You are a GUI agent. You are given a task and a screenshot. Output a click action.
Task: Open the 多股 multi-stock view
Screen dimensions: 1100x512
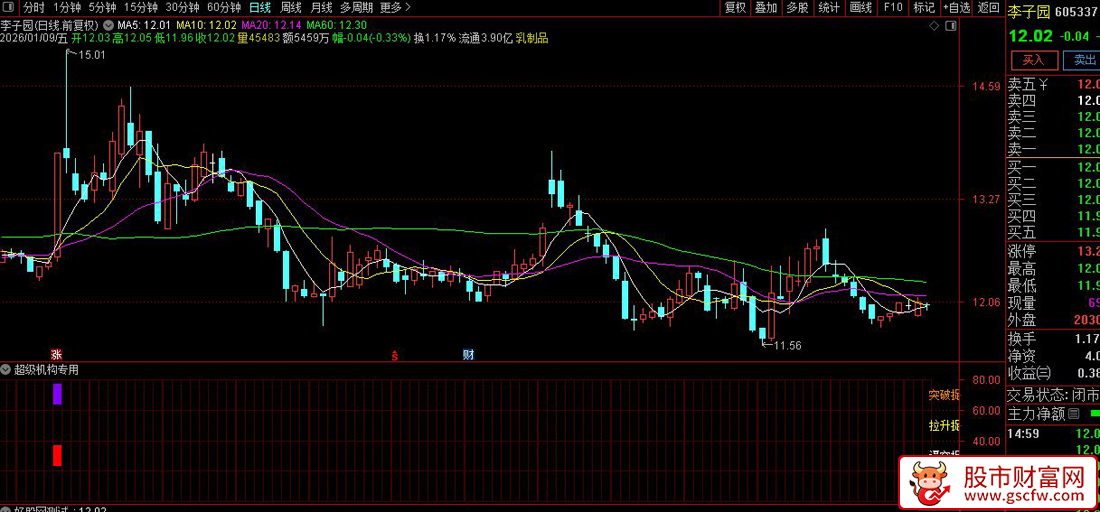[798, 8]
